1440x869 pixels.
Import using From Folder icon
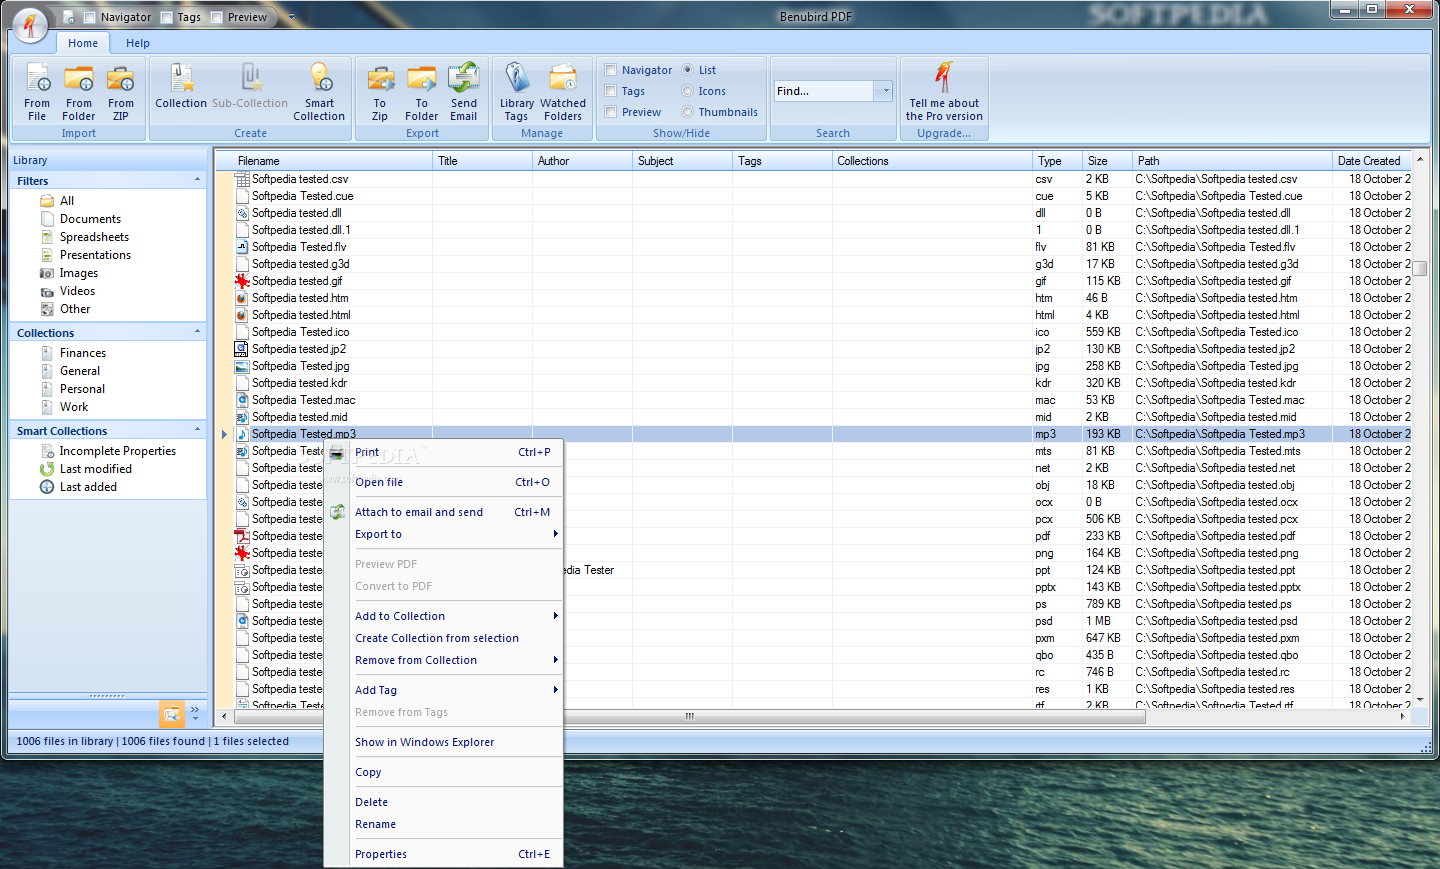point(79,92)
